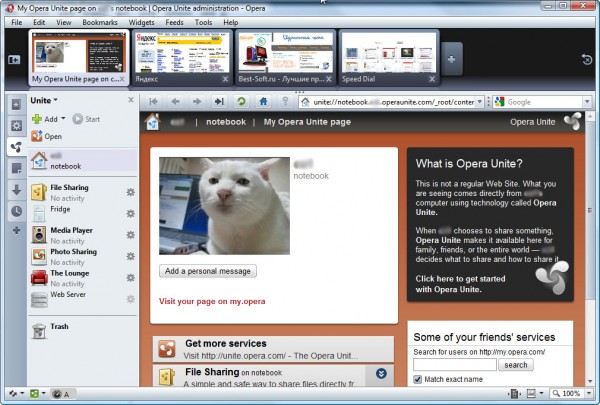Reload the page with the green Reload icon
This screenshot has width=600, height=405.
pyautogui.click(x=241, y=101)
